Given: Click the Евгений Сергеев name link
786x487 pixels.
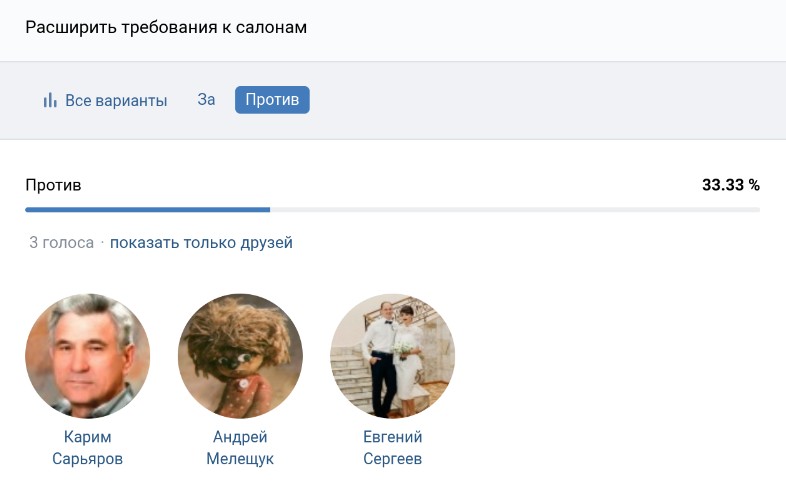Looking at the screenshot, I should click(x=392, y=448).
